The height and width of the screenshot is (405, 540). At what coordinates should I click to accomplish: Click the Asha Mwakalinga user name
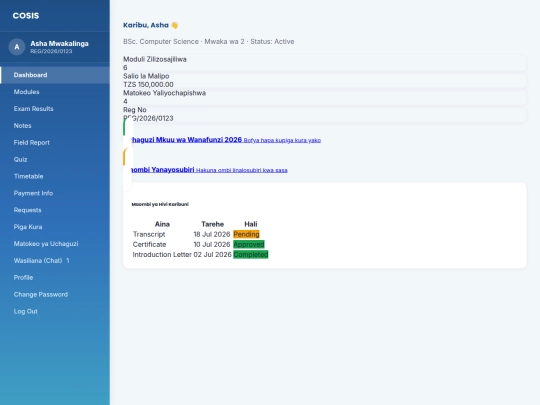pos(59,44)
